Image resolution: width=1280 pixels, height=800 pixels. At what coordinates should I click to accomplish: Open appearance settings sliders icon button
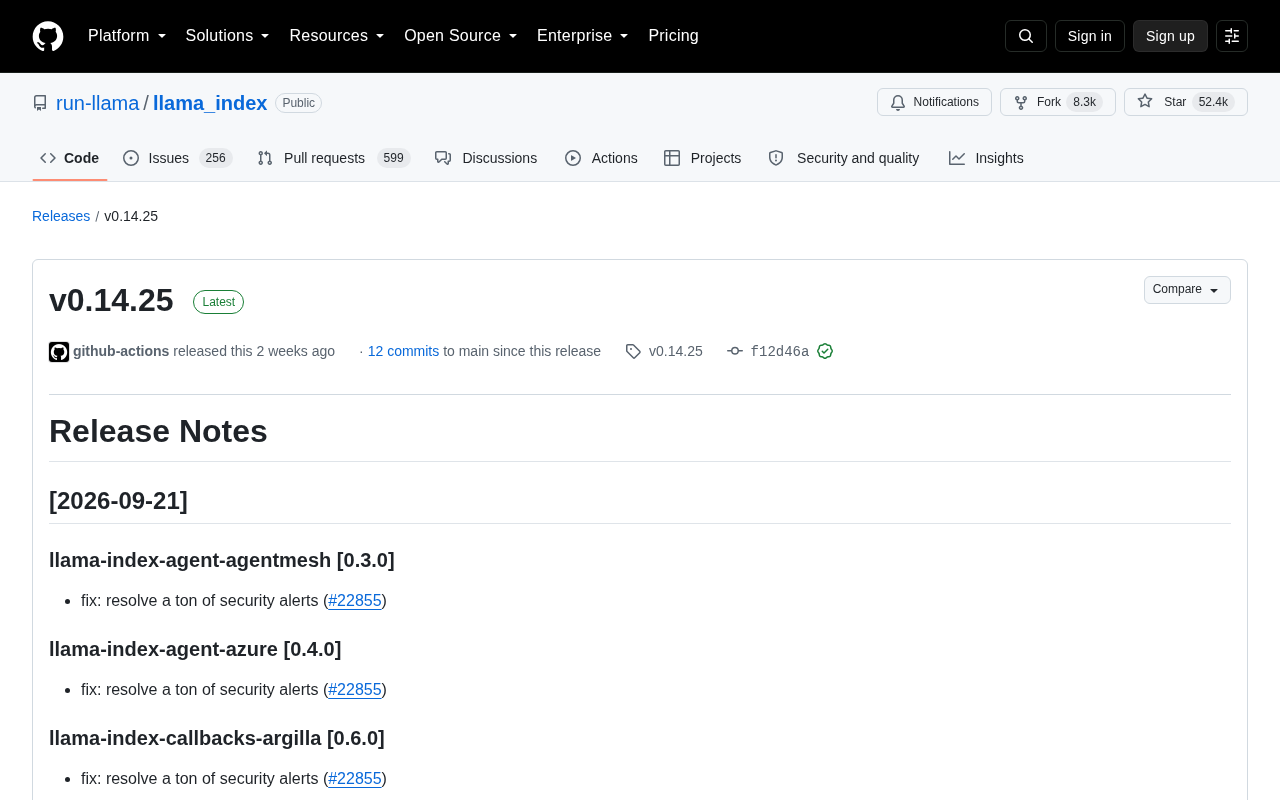tap(1232, 36)
